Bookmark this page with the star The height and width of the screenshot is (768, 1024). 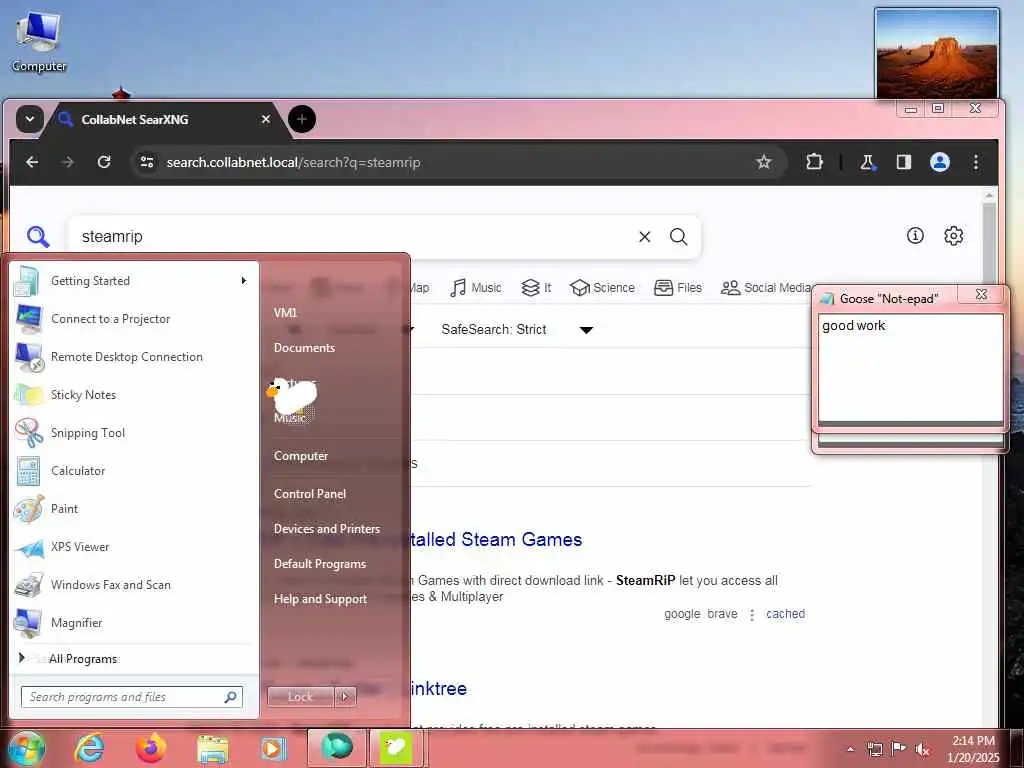click(x=763, y=162)
